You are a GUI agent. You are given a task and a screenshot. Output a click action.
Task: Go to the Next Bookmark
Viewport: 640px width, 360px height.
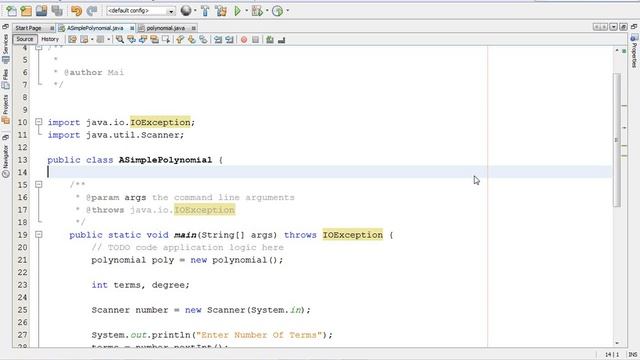point(191,40)
